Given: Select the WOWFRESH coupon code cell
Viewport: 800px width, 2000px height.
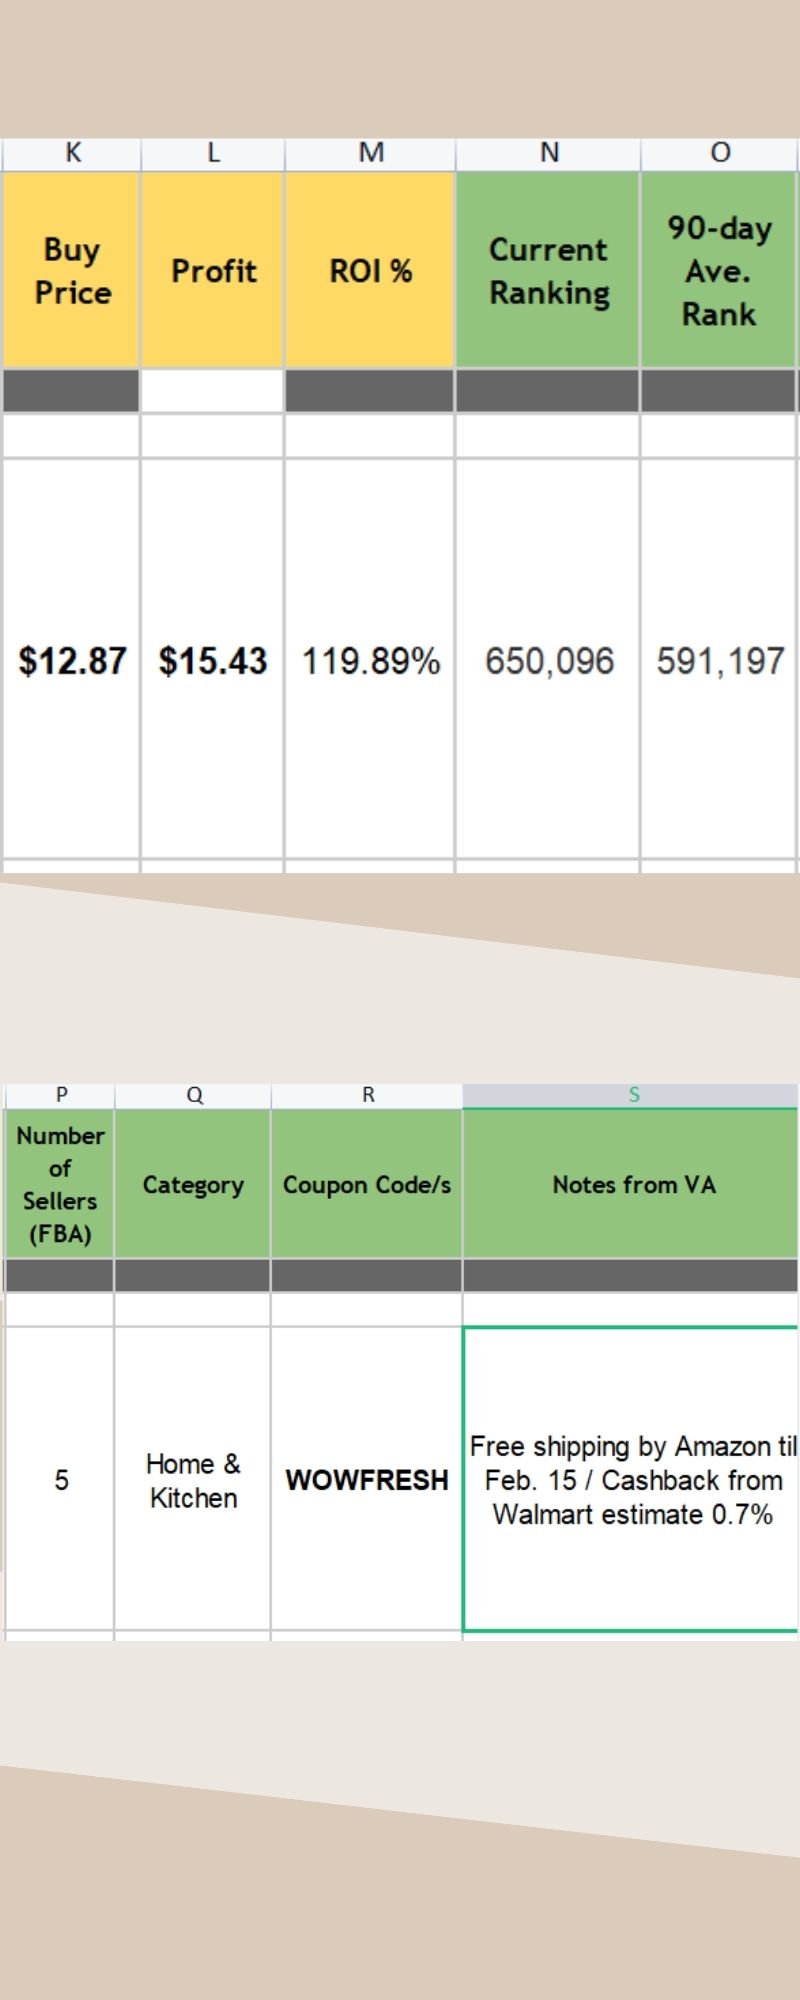Looking at the screenshot, I should pyautogui.click(x=367, y=1480).
